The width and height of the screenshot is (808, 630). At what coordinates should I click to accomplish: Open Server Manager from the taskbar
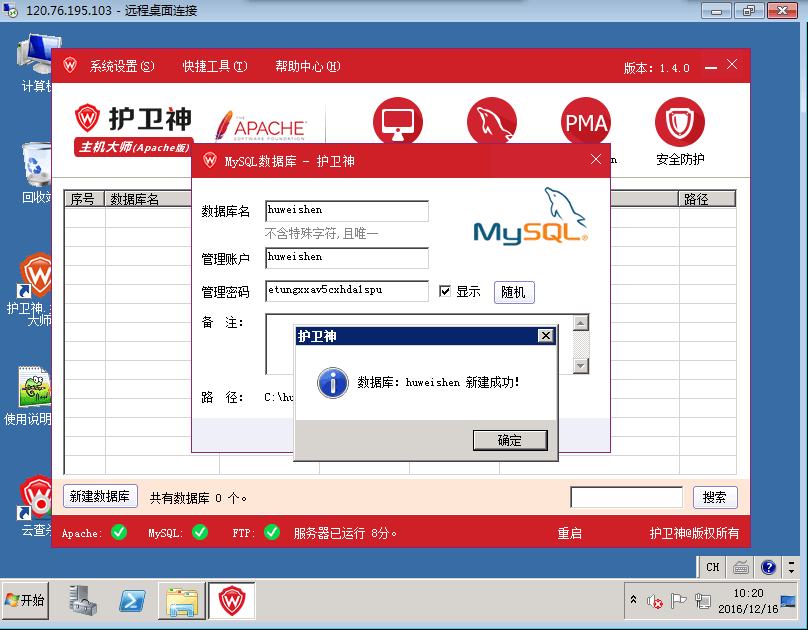point(82,600)
